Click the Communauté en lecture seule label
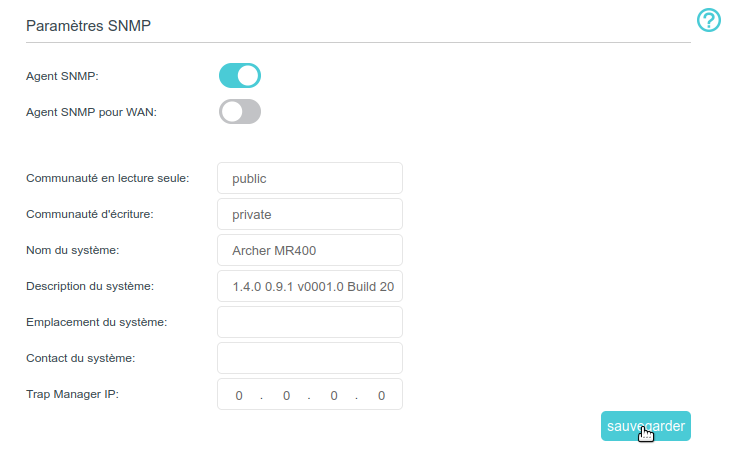 click(108, 178)
